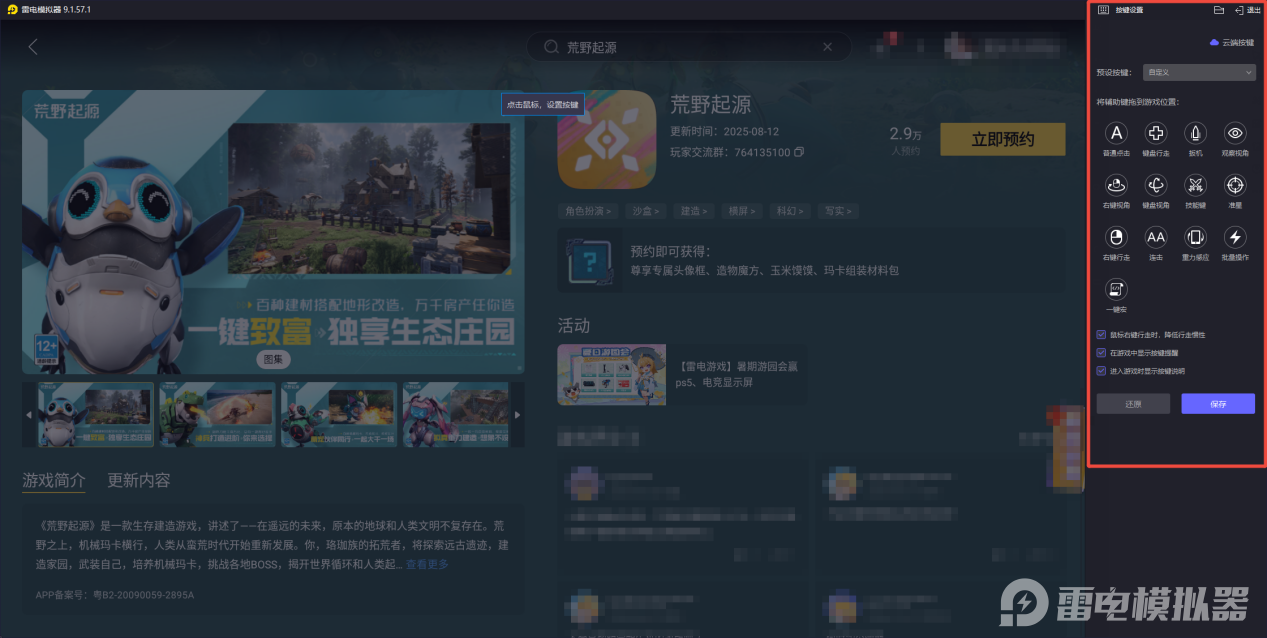Open the 预设按键 preset dropdown
This screenshot has width=1267, height=638.
tap(1198, 72)
